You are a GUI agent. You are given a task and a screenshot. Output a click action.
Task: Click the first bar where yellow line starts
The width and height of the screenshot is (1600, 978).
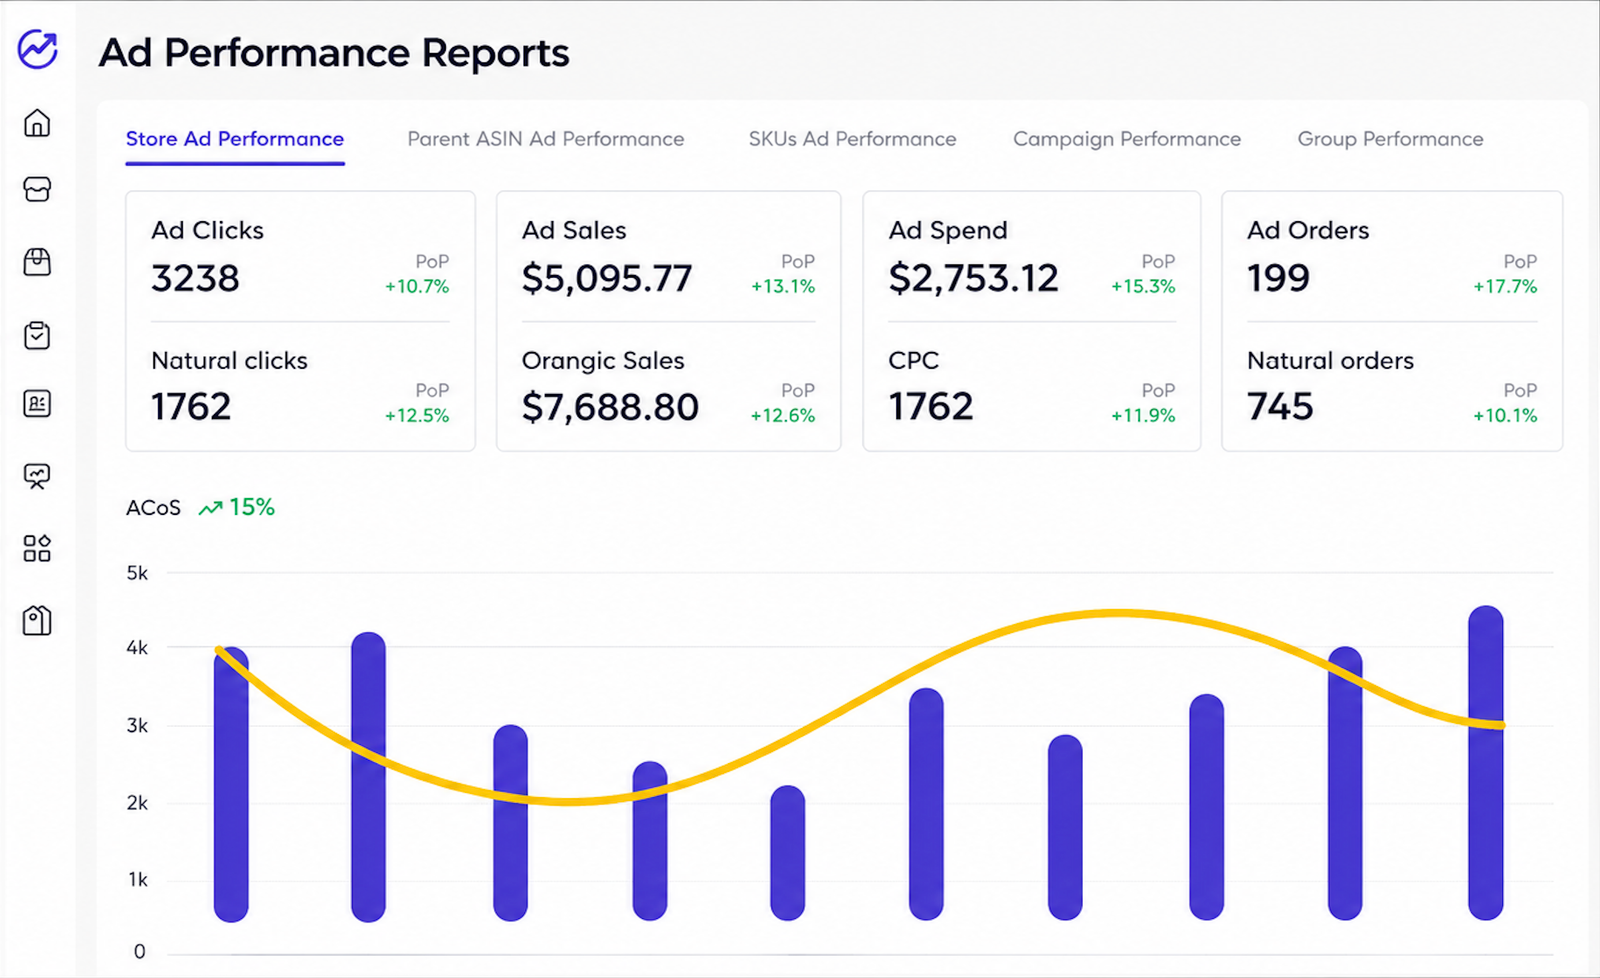(231, 784)
